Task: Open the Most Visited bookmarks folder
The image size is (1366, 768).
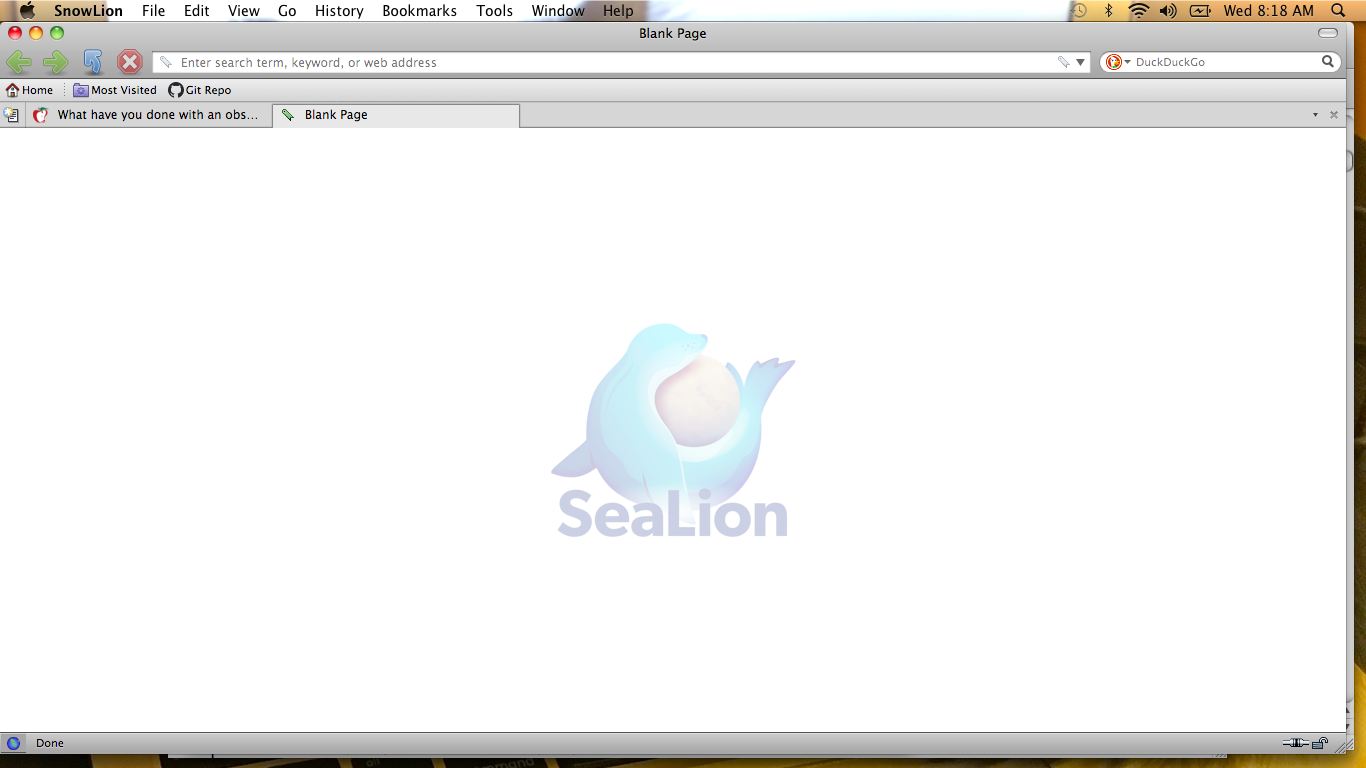Action: (115, 90)
